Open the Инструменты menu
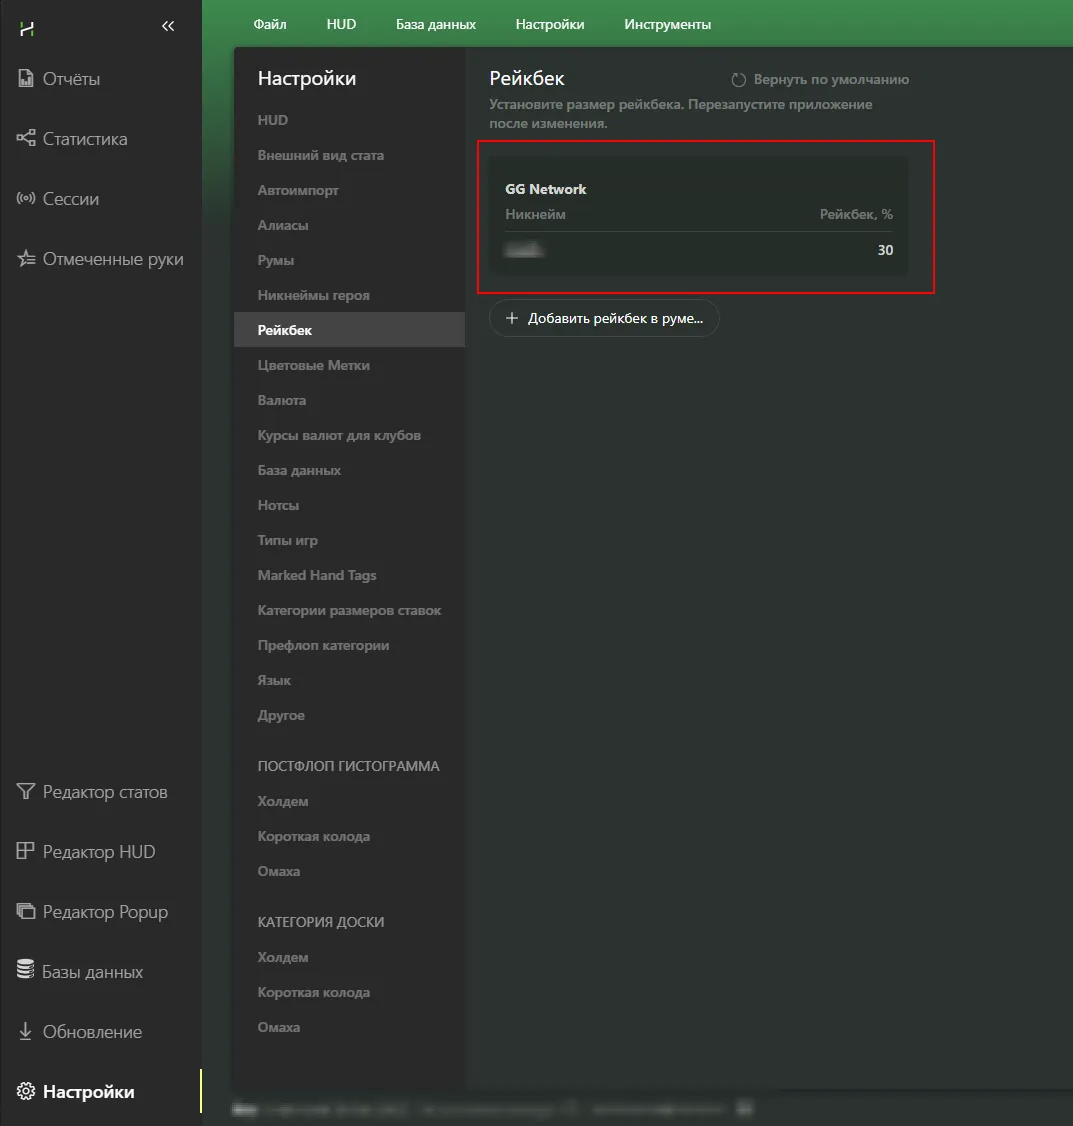 pyautogui.click(x=667, y=24)
